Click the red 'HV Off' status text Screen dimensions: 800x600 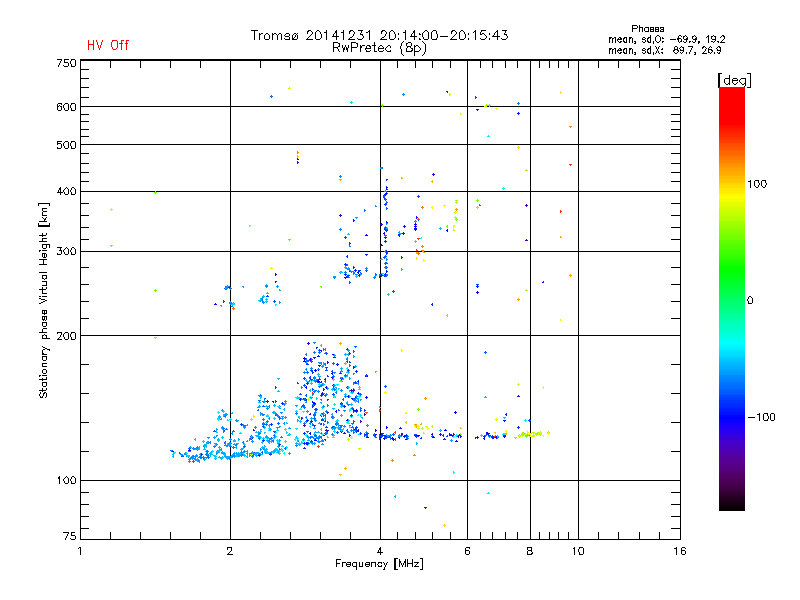[x=108, y=45]
